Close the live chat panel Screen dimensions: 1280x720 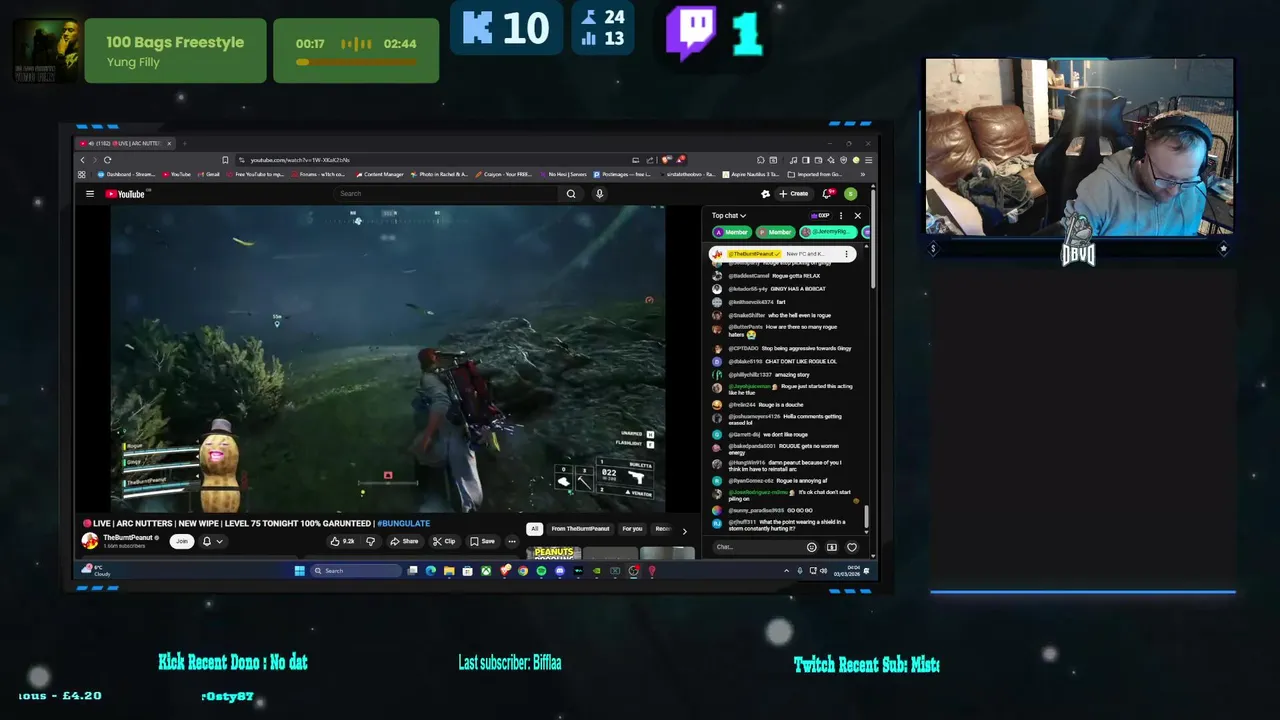(857, 215)
